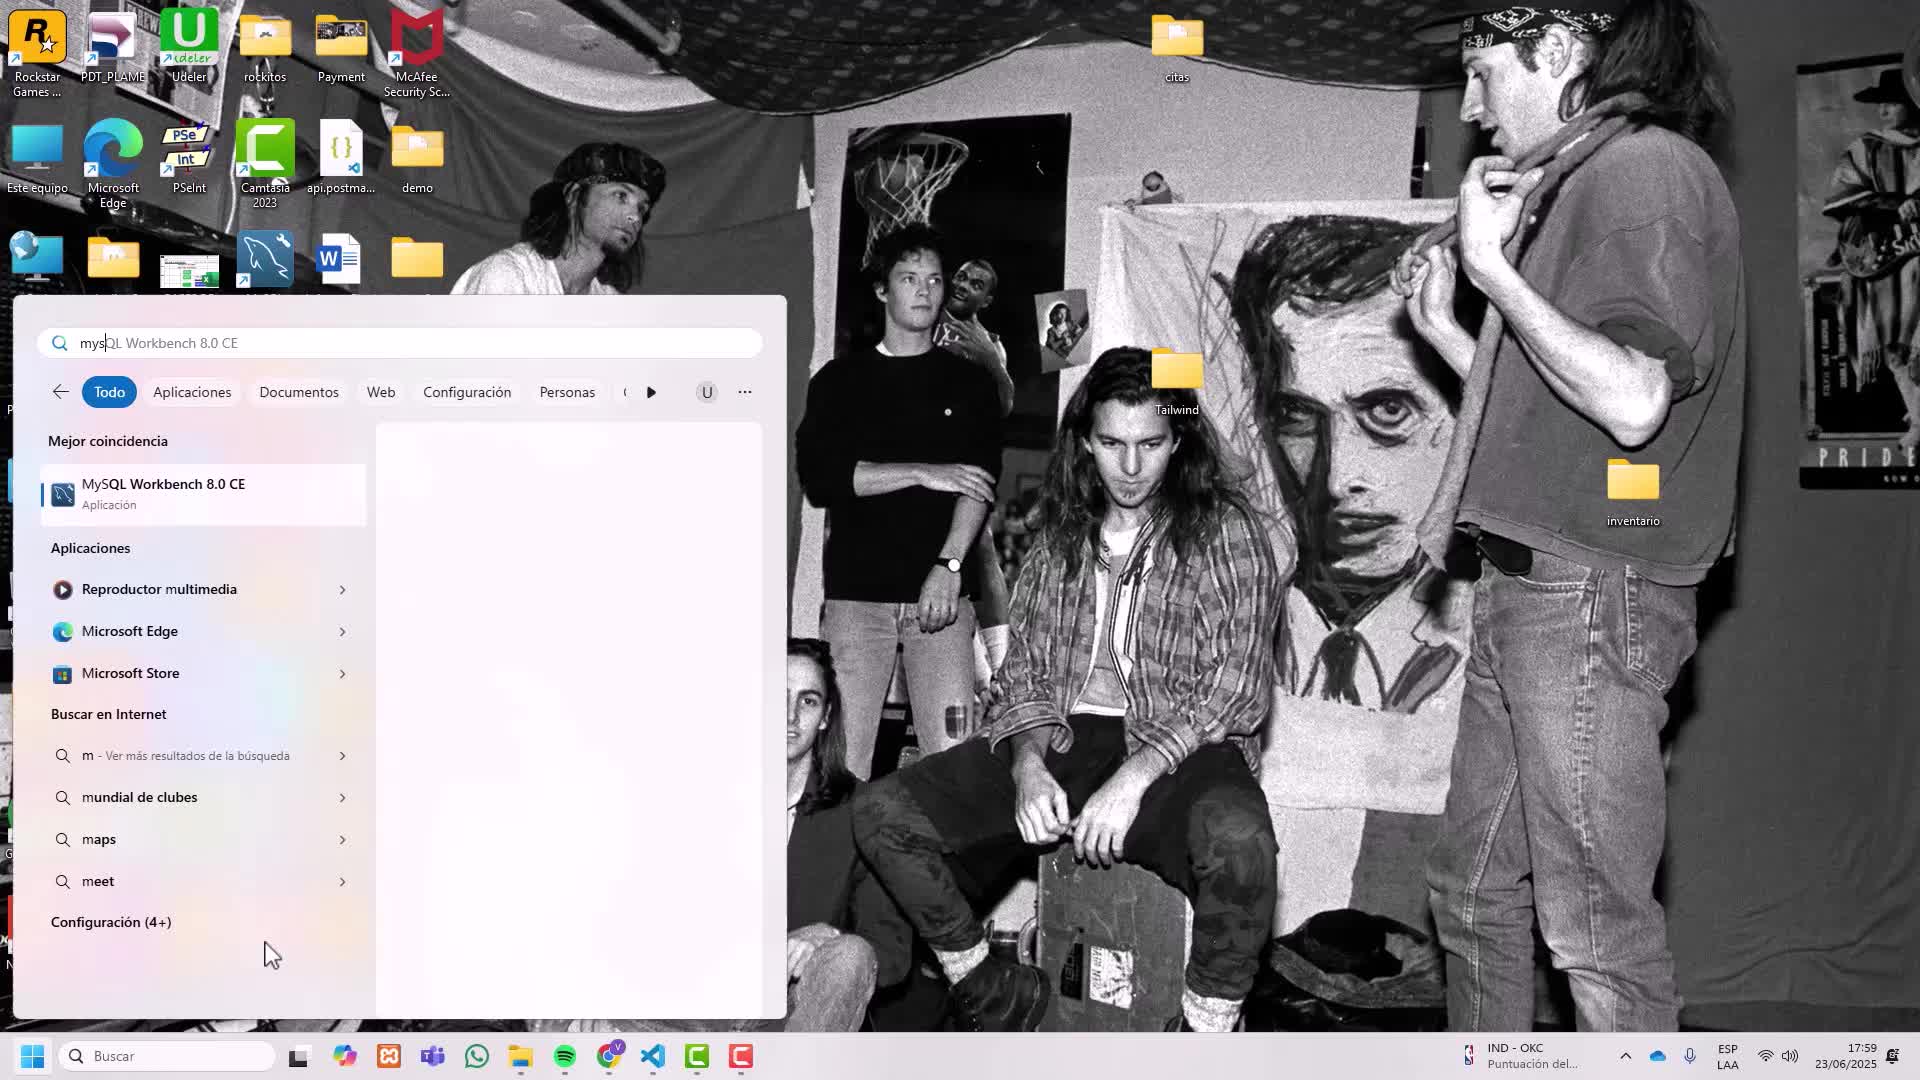
Task: Click the search box containing 'mys'
Action: (x=400, y=343)
